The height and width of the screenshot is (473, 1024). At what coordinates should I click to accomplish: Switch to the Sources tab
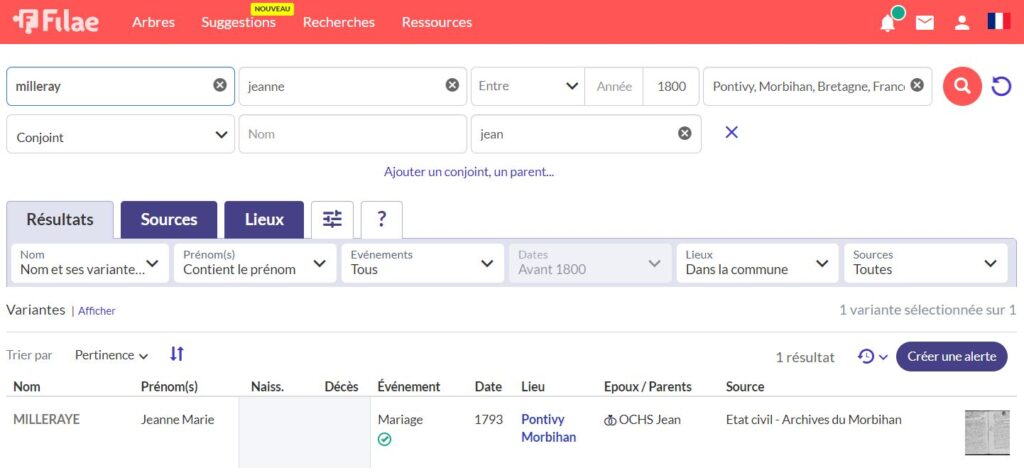point(169,219)
